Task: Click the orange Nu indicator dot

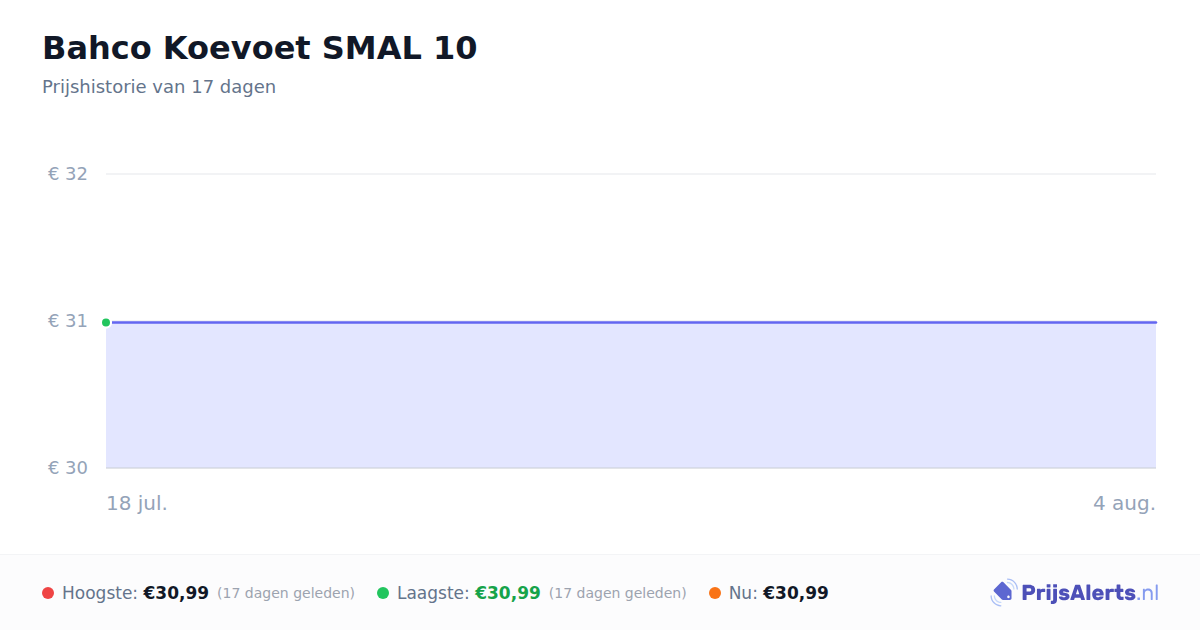Action: [715, 593]
